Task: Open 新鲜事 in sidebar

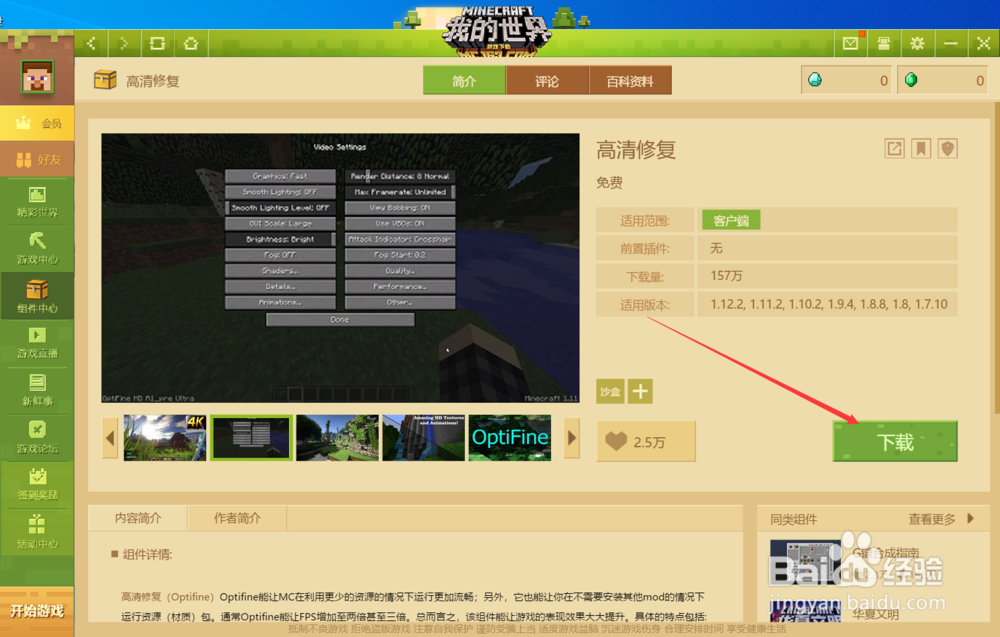Action: point(37,390)
